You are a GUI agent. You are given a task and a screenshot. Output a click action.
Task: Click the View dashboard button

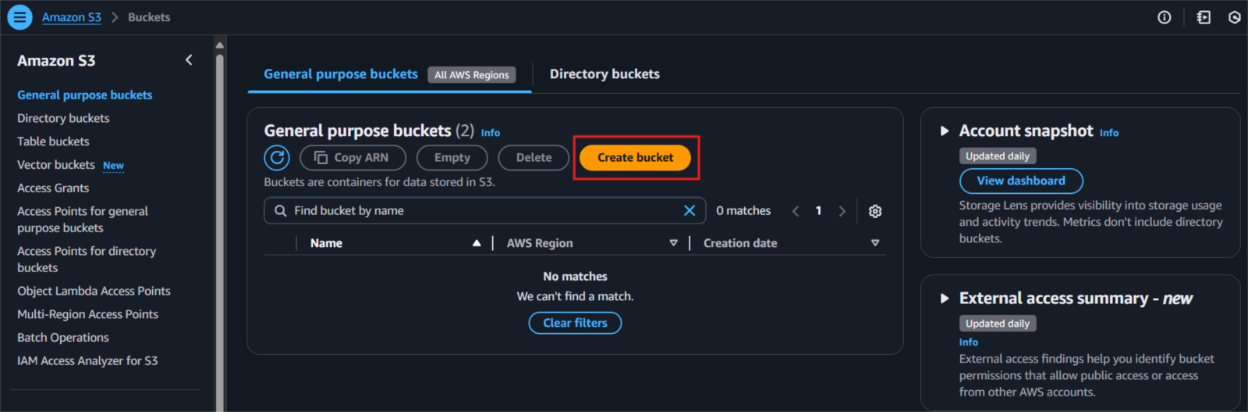tap(1020, 181)
